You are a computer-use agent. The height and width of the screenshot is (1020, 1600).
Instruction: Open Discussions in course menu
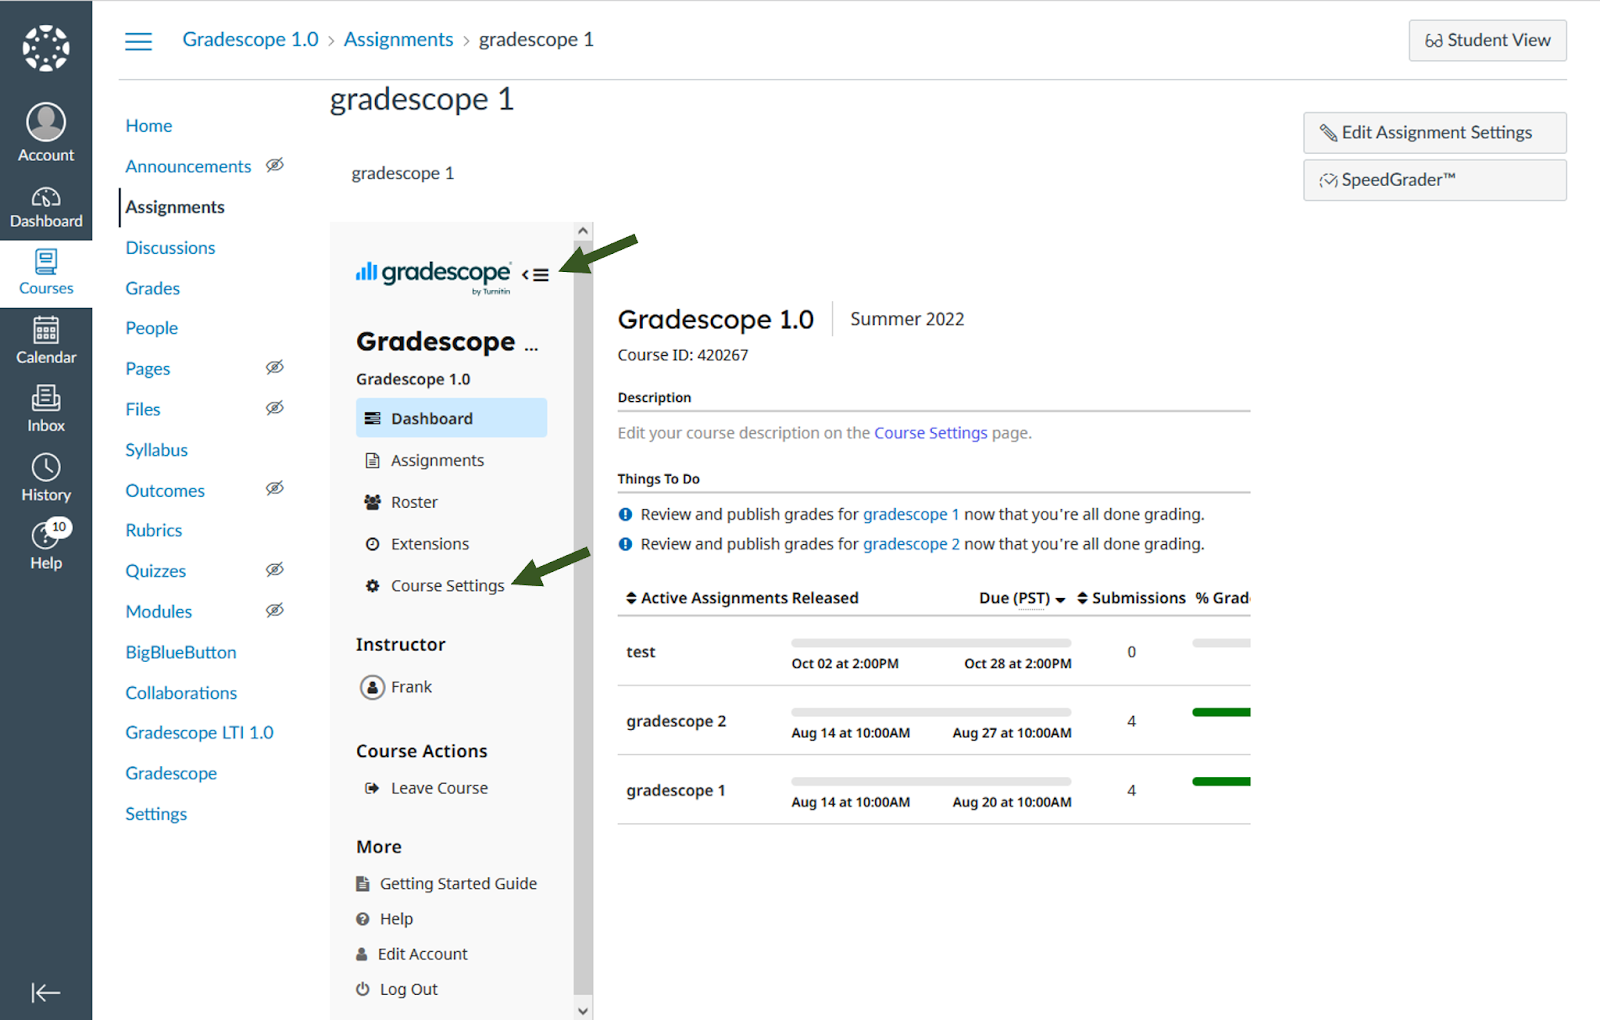(x=170, y=248)
